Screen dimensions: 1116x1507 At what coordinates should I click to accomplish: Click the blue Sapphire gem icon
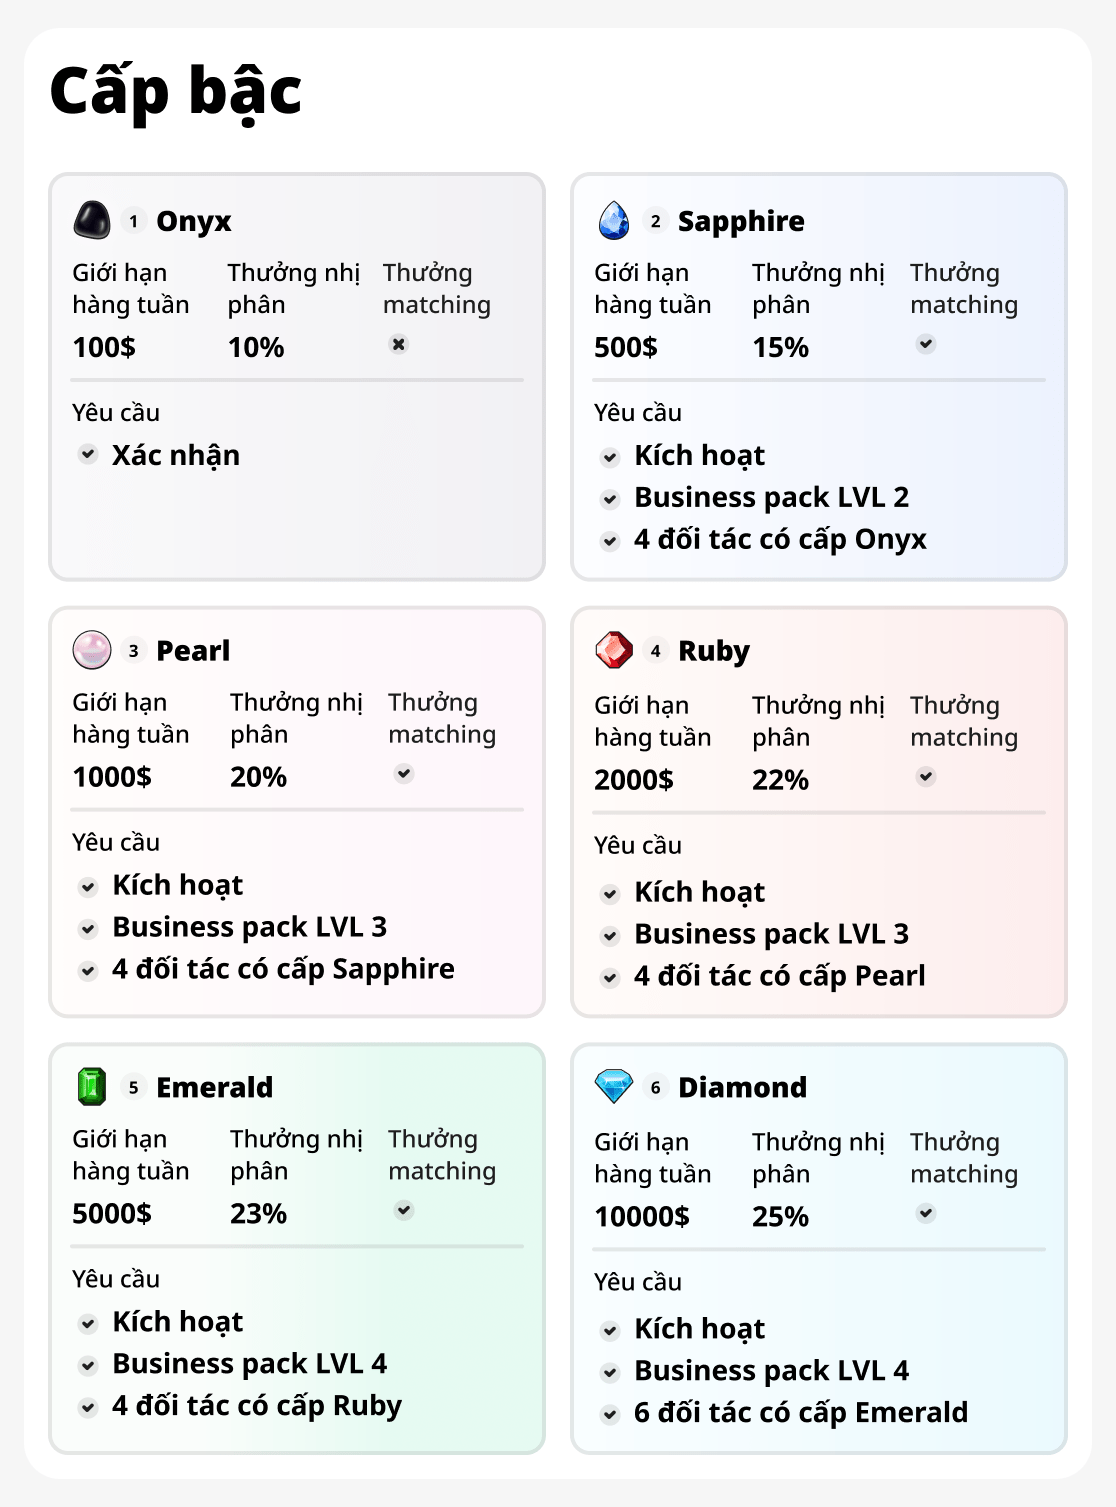(614, 220)
